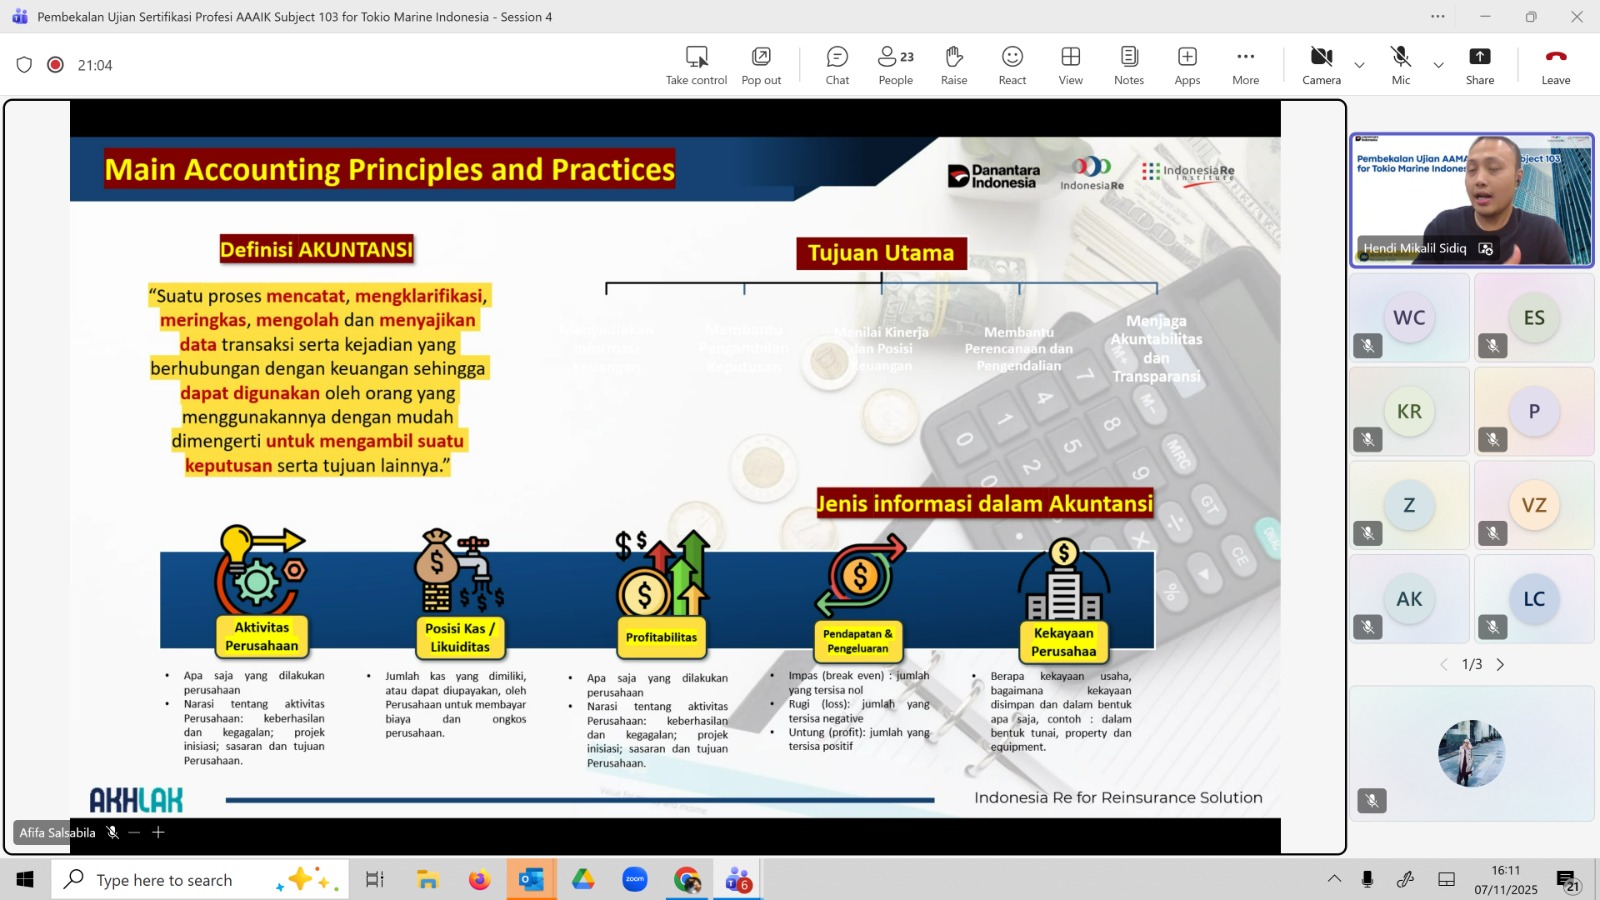Go to next participants page
Image resolution: width=1600 pixels, height=900 pixels.
tap(1500, 665)
